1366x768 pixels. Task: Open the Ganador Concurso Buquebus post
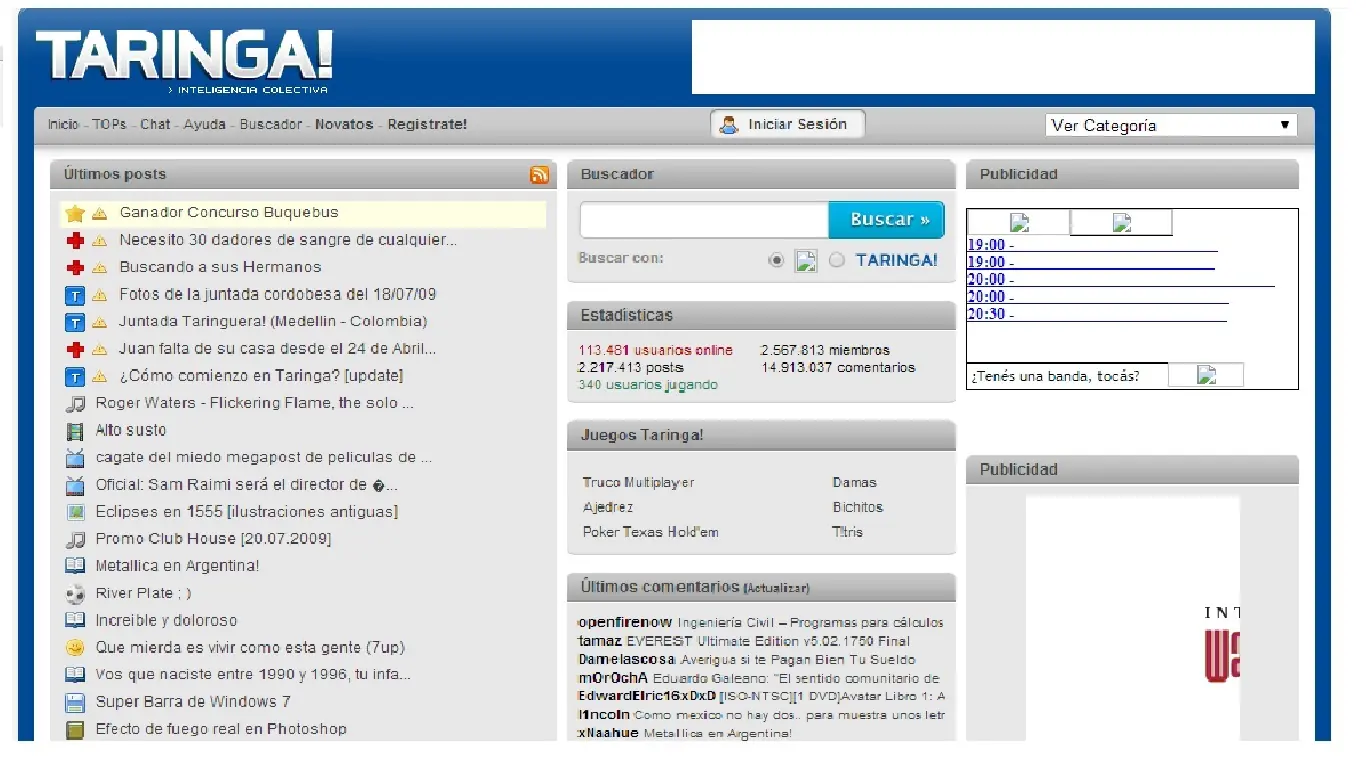click(x=229, y=213)
